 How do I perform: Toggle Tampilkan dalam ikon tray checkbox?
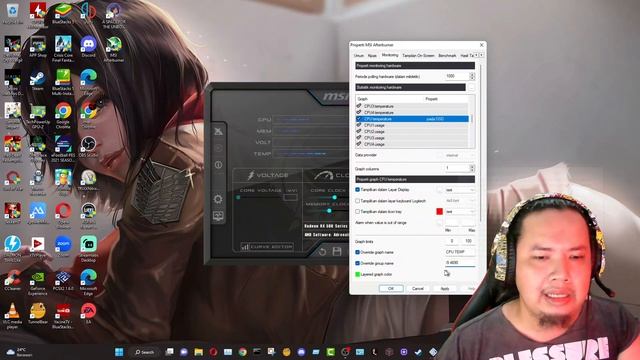coord(358,211)
